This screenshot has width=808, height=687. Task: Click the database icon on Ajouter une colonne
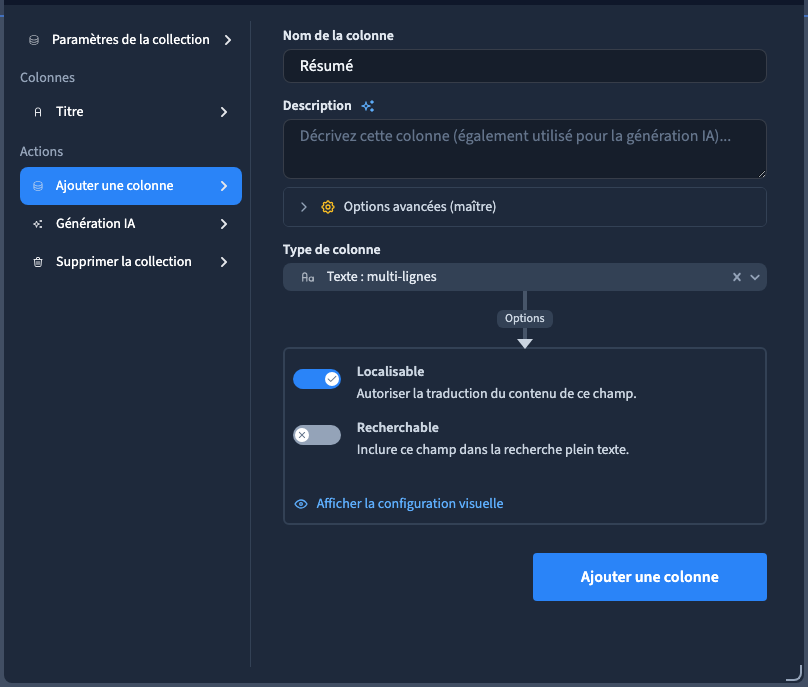tap(38, 186)
